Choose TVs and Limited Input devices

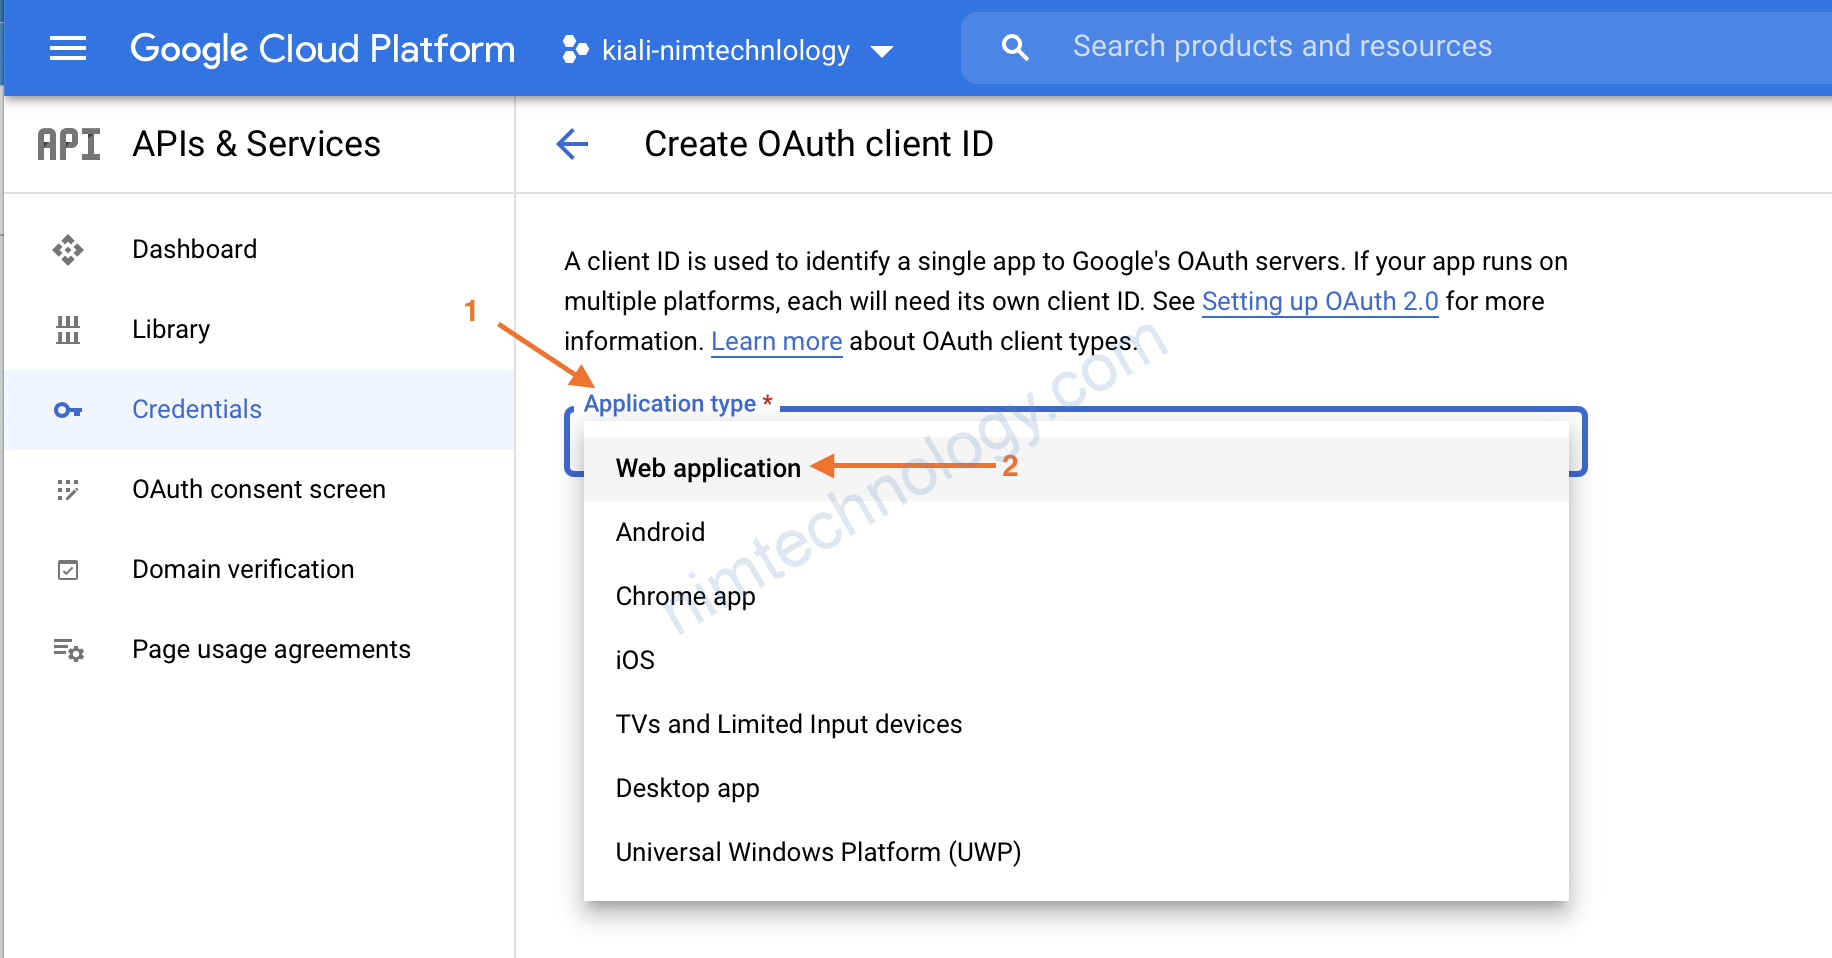pos(1076,724)
